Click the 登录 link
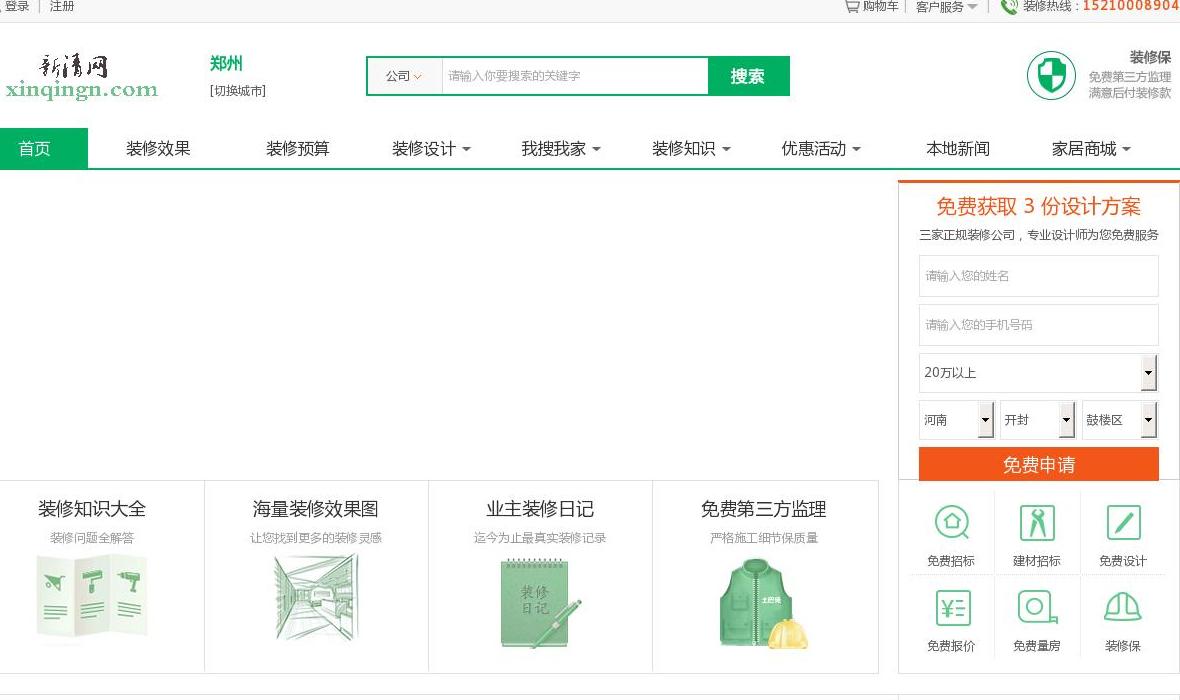The image size is (1180, 700). (17, 6)
